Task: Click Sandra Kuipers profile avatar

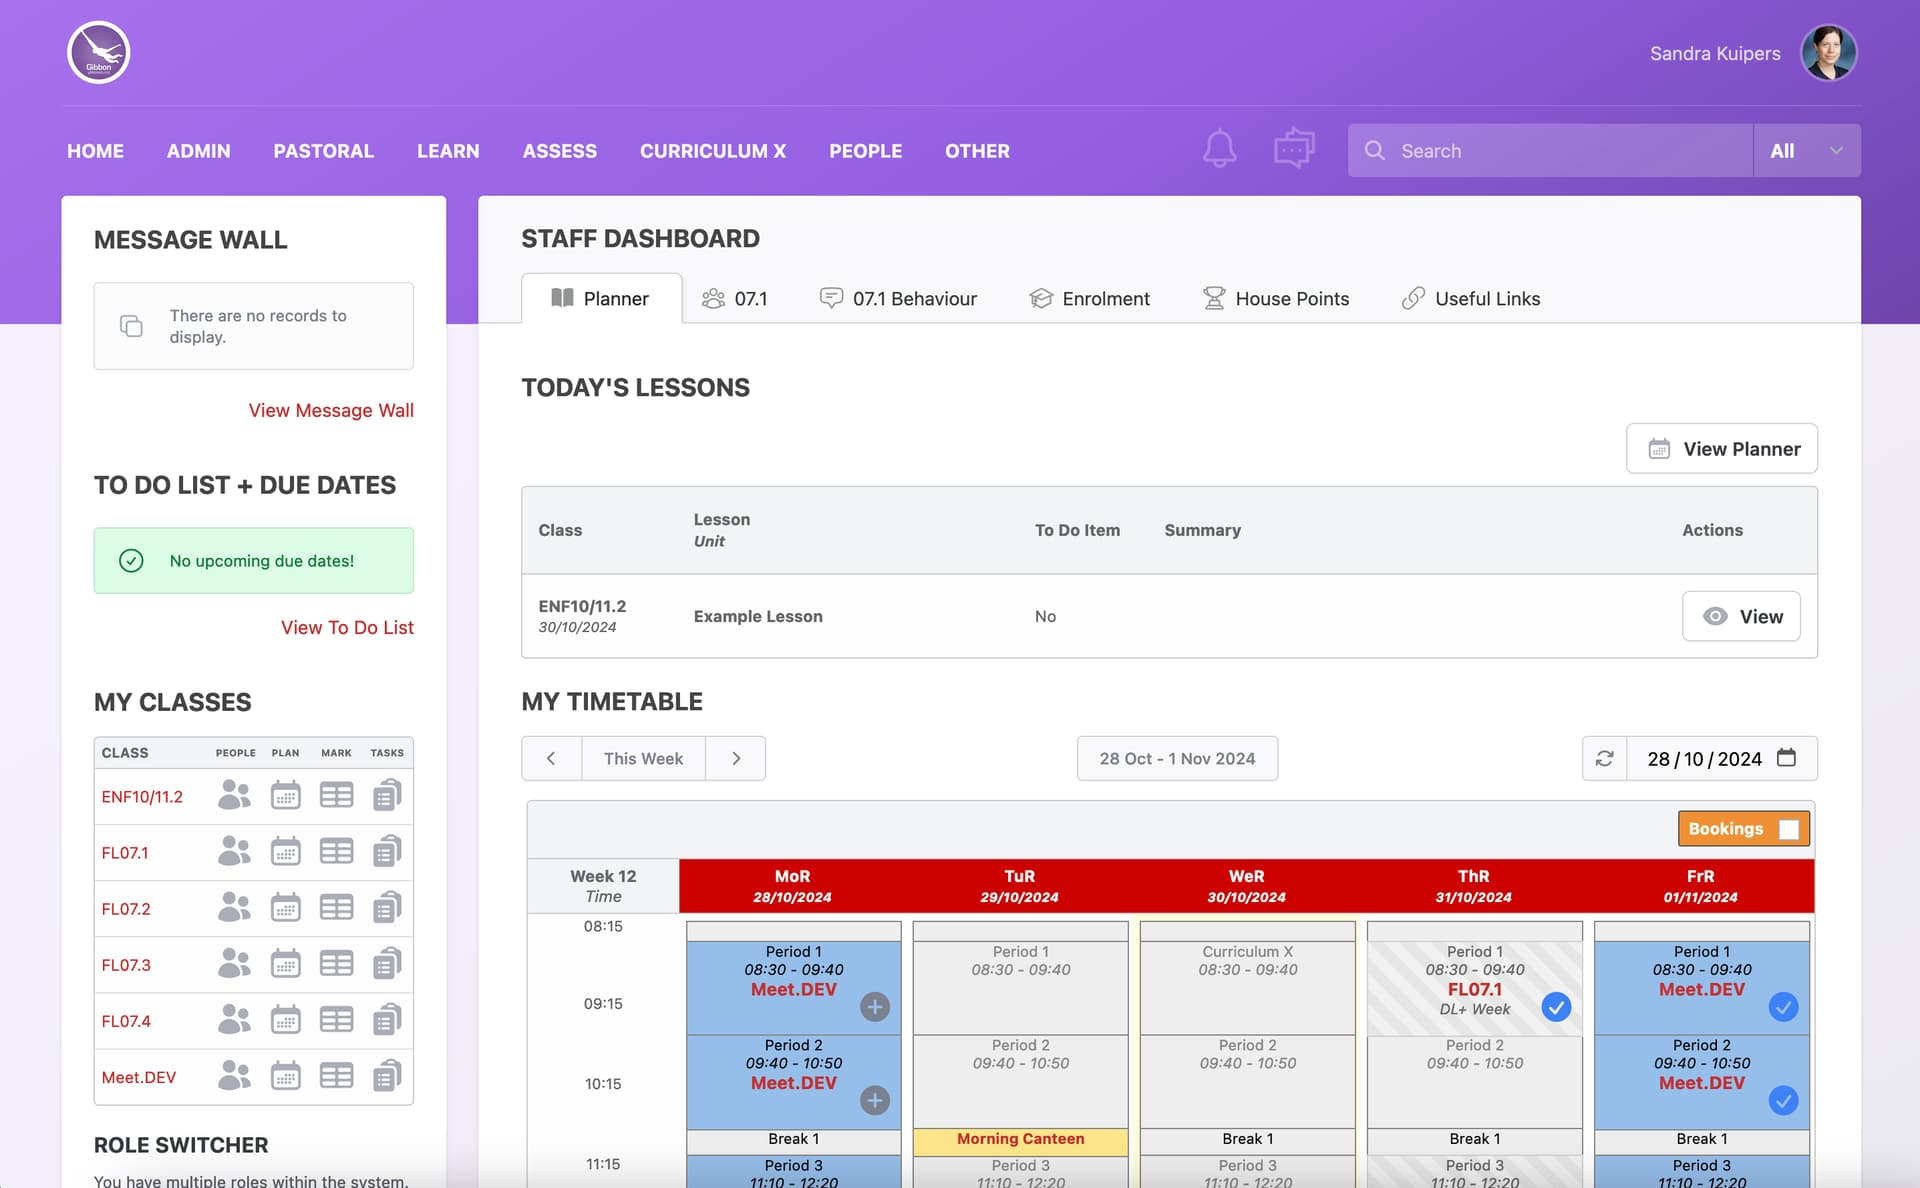Action: tap(1828, 53)
